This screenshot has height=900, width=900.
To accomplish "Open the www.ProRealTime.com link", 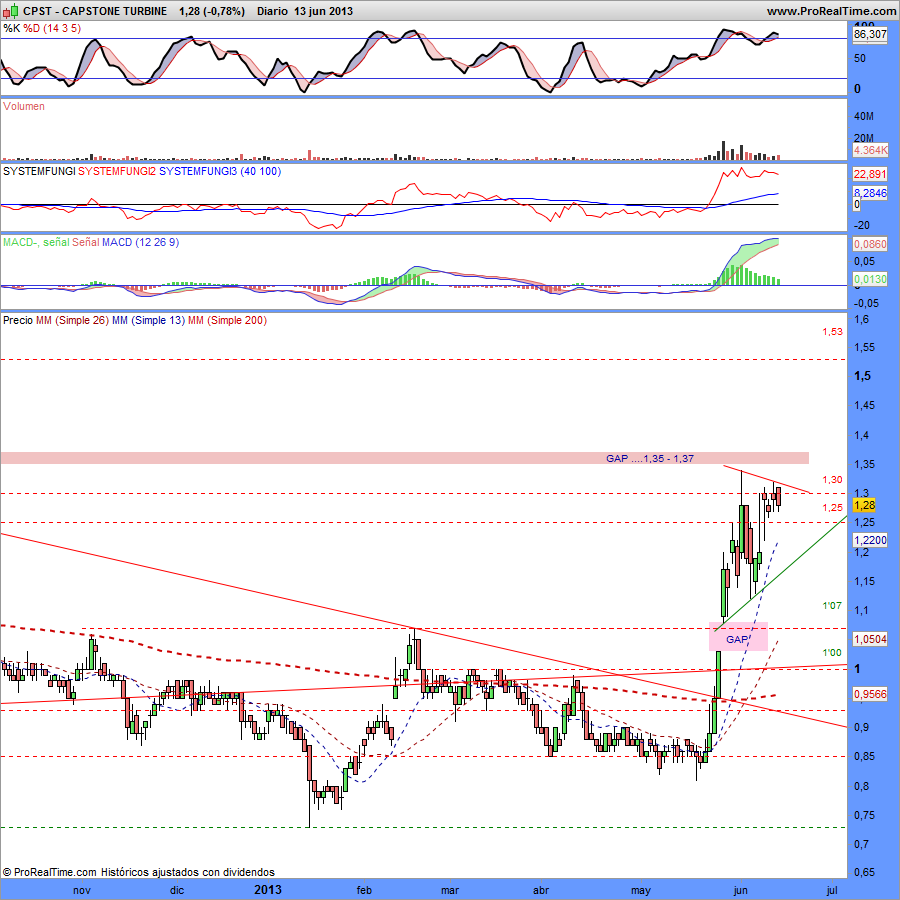I will [x=832, y=11].
